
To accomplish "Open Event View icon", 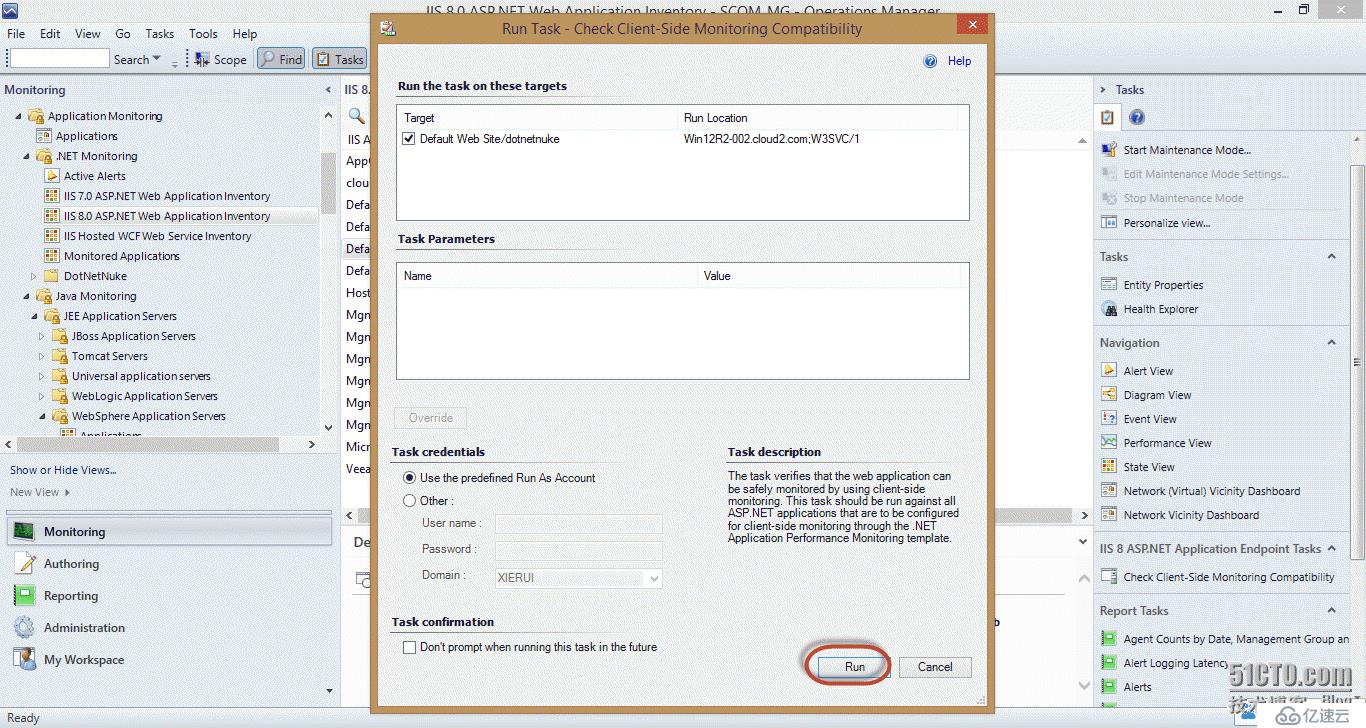I will tap(1108, 419).
